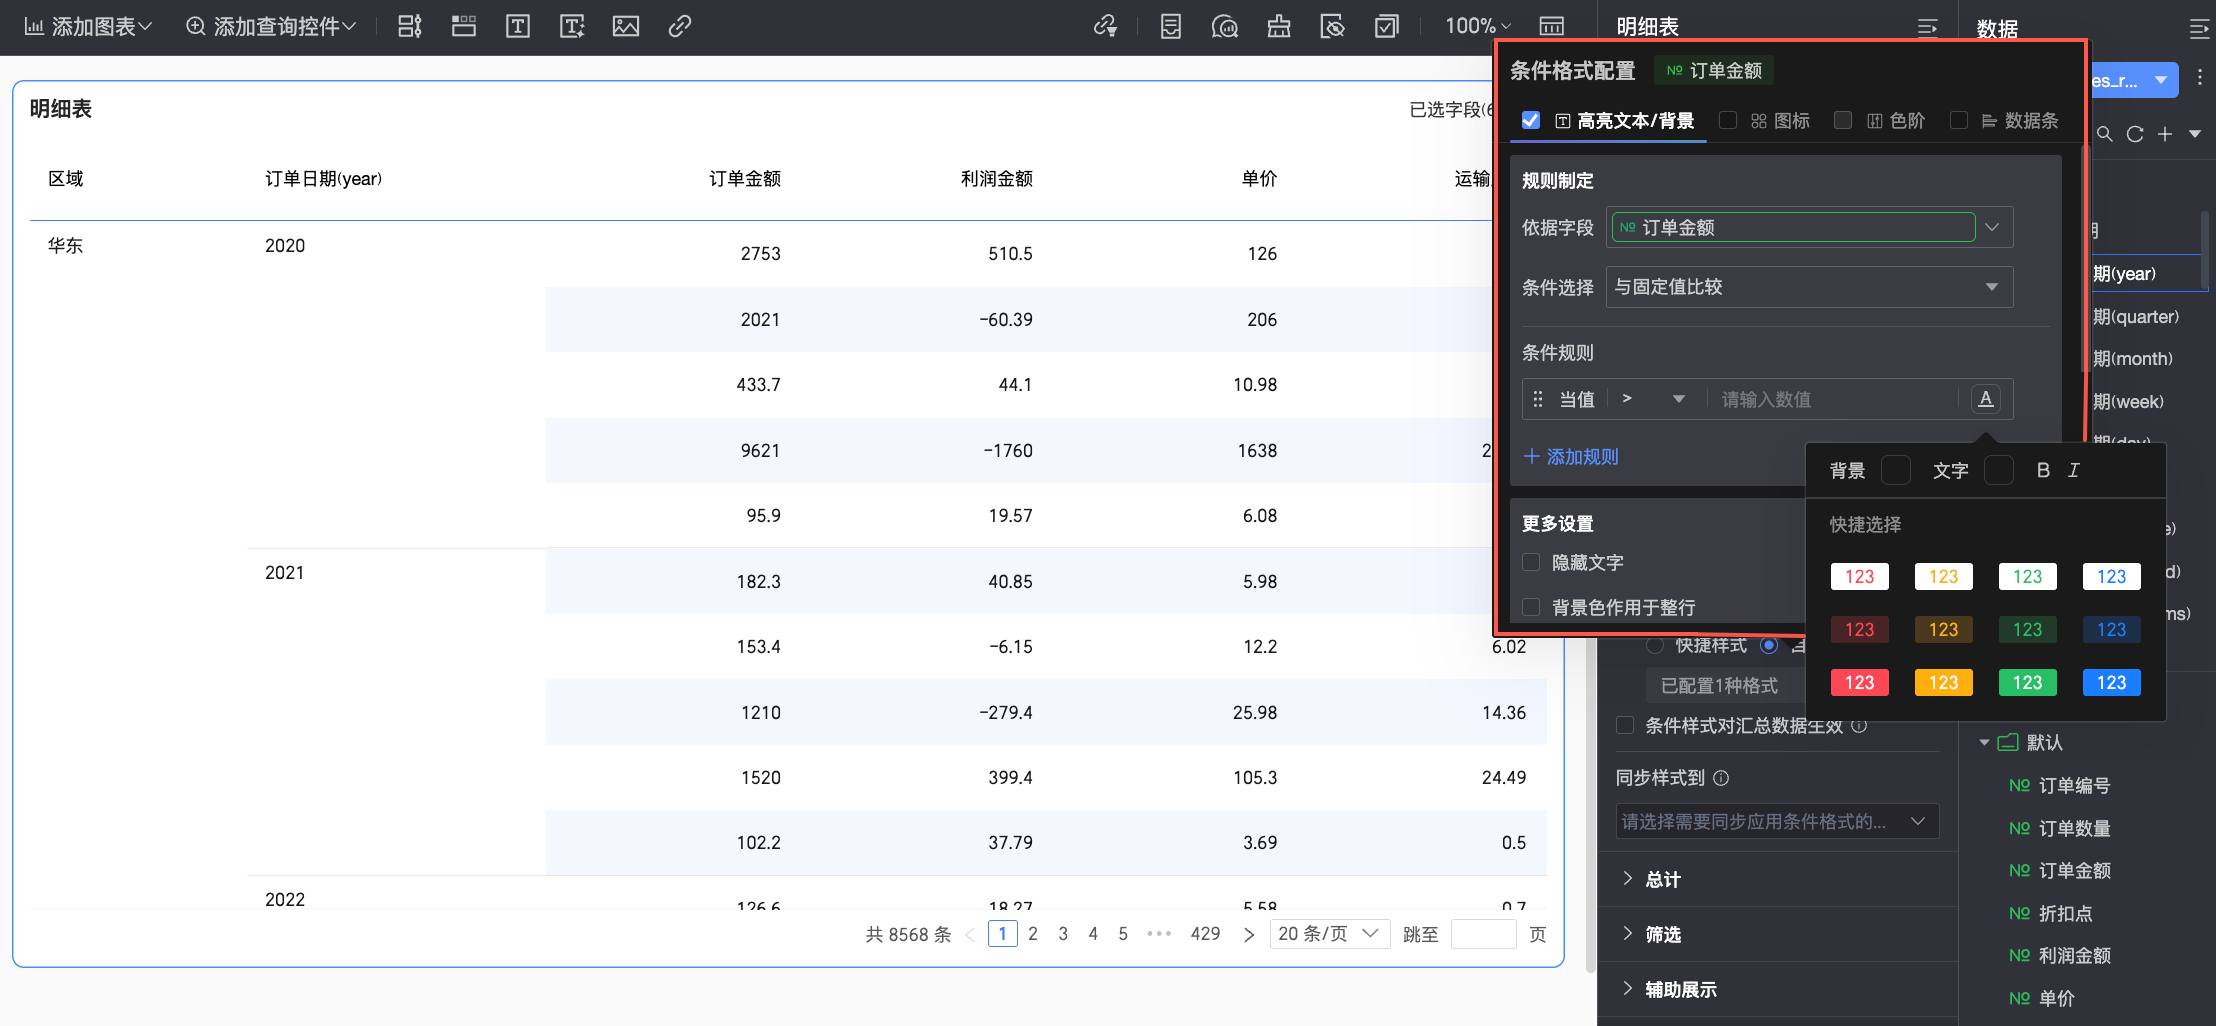Pick the dark blue 123 quick style
This screenshot has width=2216, height=1026.
[2112, 629]
